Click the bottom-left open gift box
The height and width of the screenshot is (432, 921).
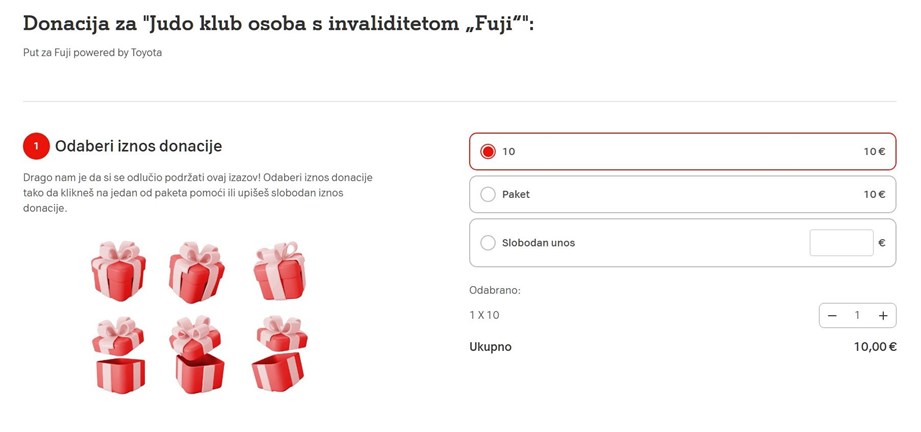pos(119,355)
